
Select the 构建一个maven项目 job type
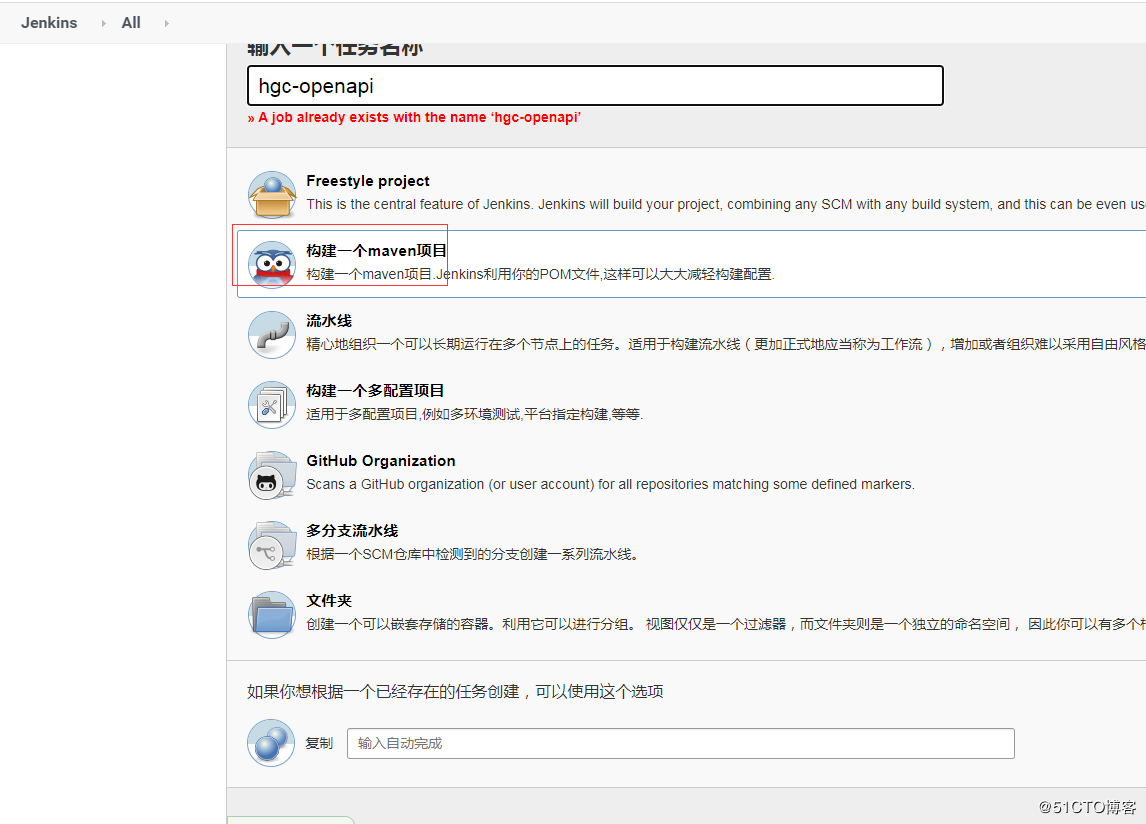375,250
